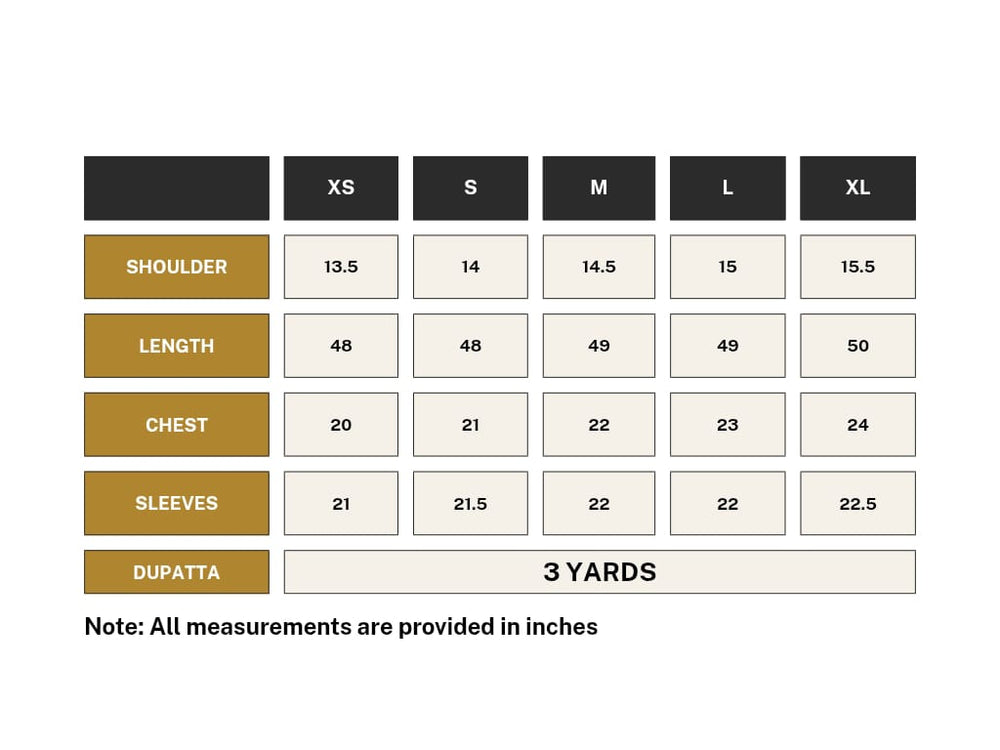Select shoulder value 13.5 for XS
1000x750 pixels.
click(x=341, y=267)
